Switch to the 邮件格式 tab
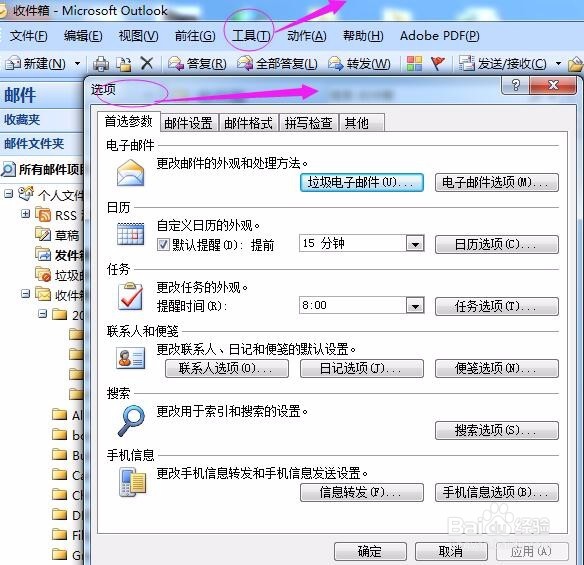The image size is (584, 565). 248,123
